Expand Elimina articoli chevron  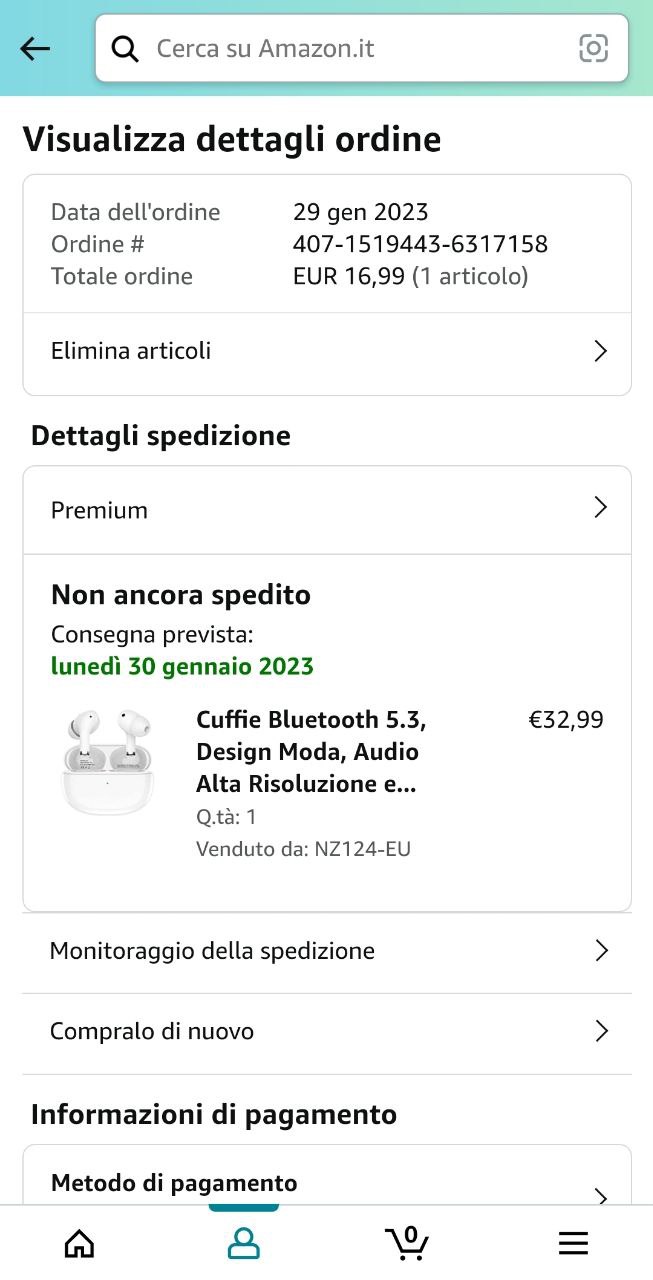point(600,351)
